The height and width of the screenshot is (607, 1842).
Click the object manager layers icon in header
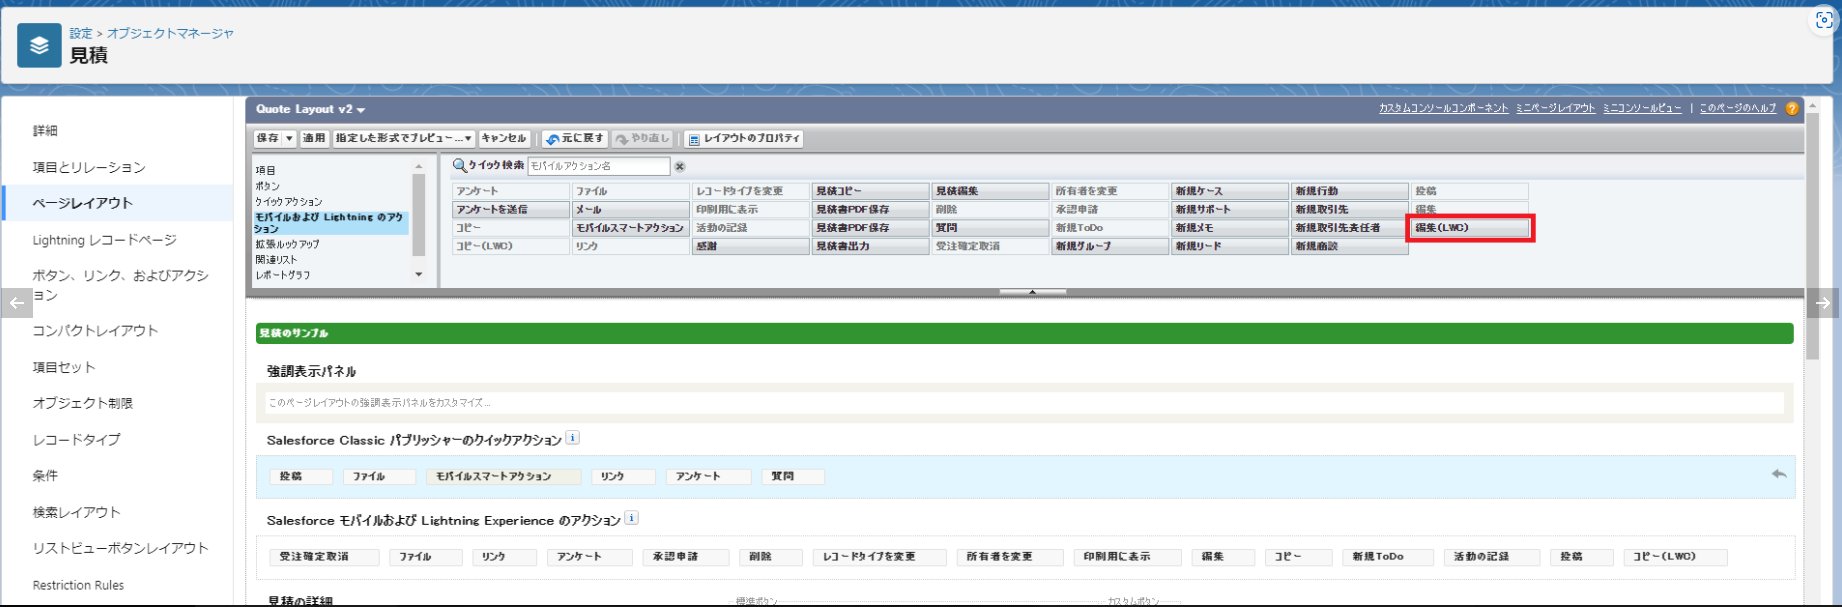tap(39, 45)
